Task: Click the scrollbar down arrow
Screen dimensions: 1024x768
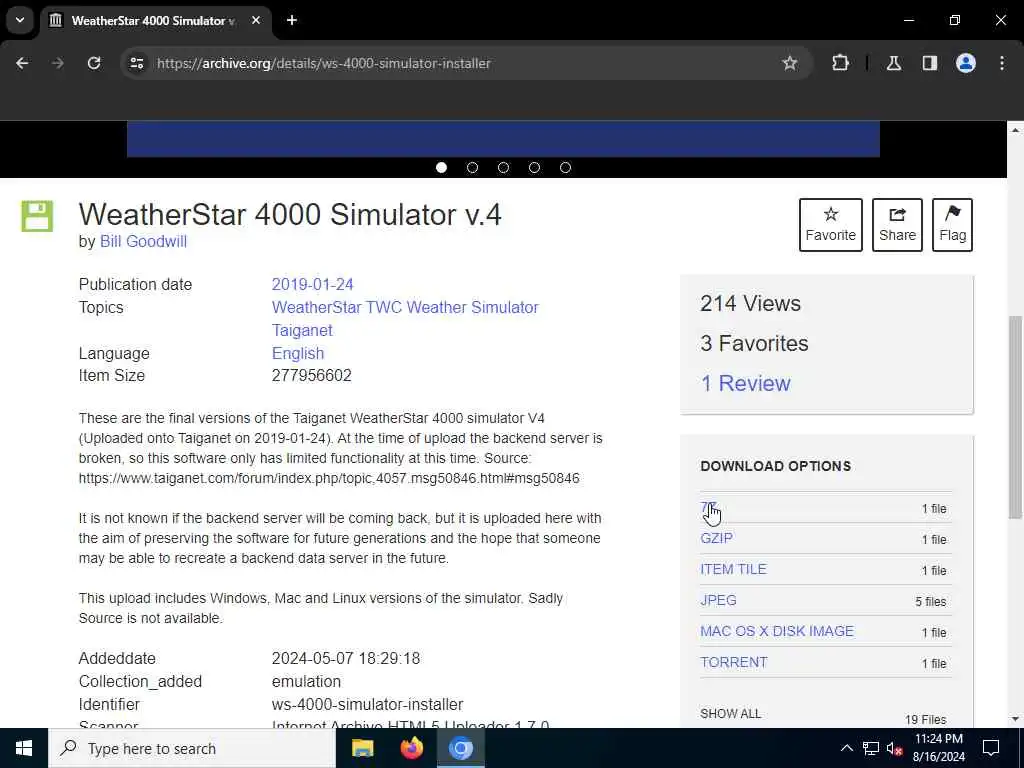Action: tap(1015, 719)
